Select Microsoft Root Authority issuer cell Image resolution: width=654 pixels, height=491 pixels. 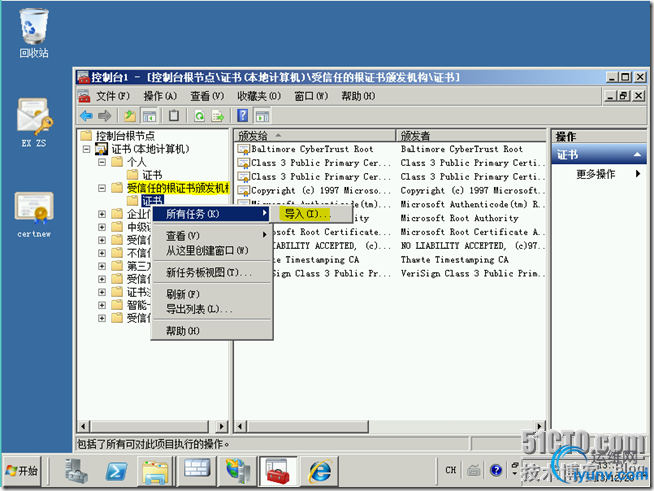pyautogui.click(x=459, y=218)
